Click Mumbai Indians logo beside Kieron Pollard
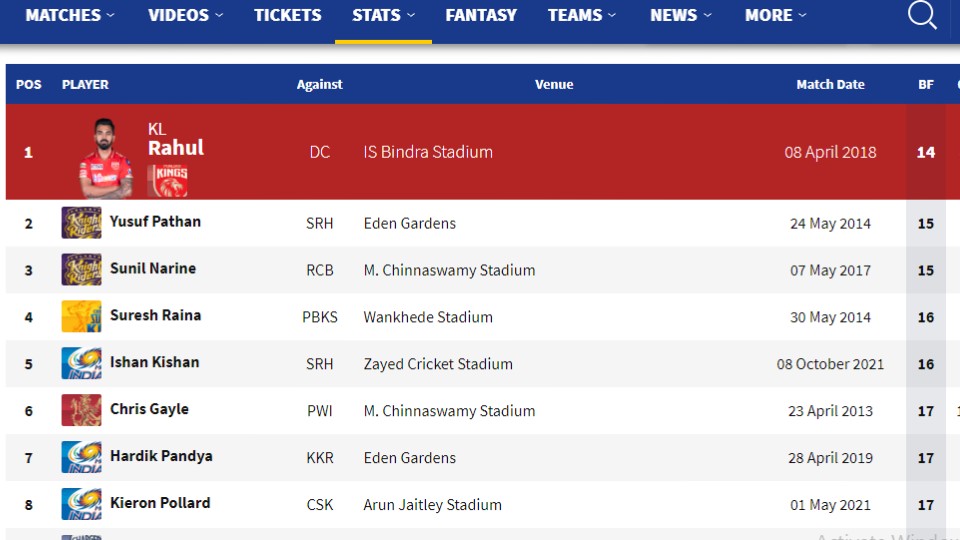Viewport: 960px width, 540px height. pyautogui.click(x=81, y=504)
